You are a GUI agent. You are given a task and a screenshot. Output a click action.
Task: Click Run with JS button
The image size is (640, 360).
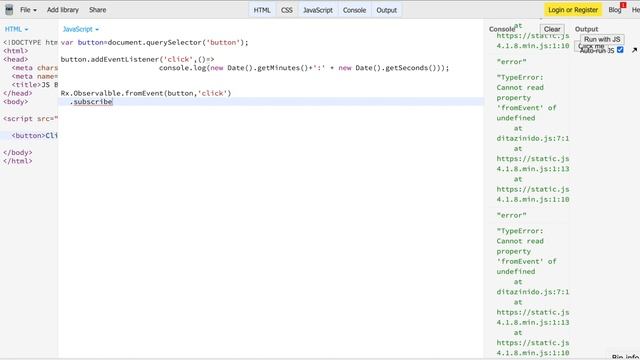(x=602, y=39)
